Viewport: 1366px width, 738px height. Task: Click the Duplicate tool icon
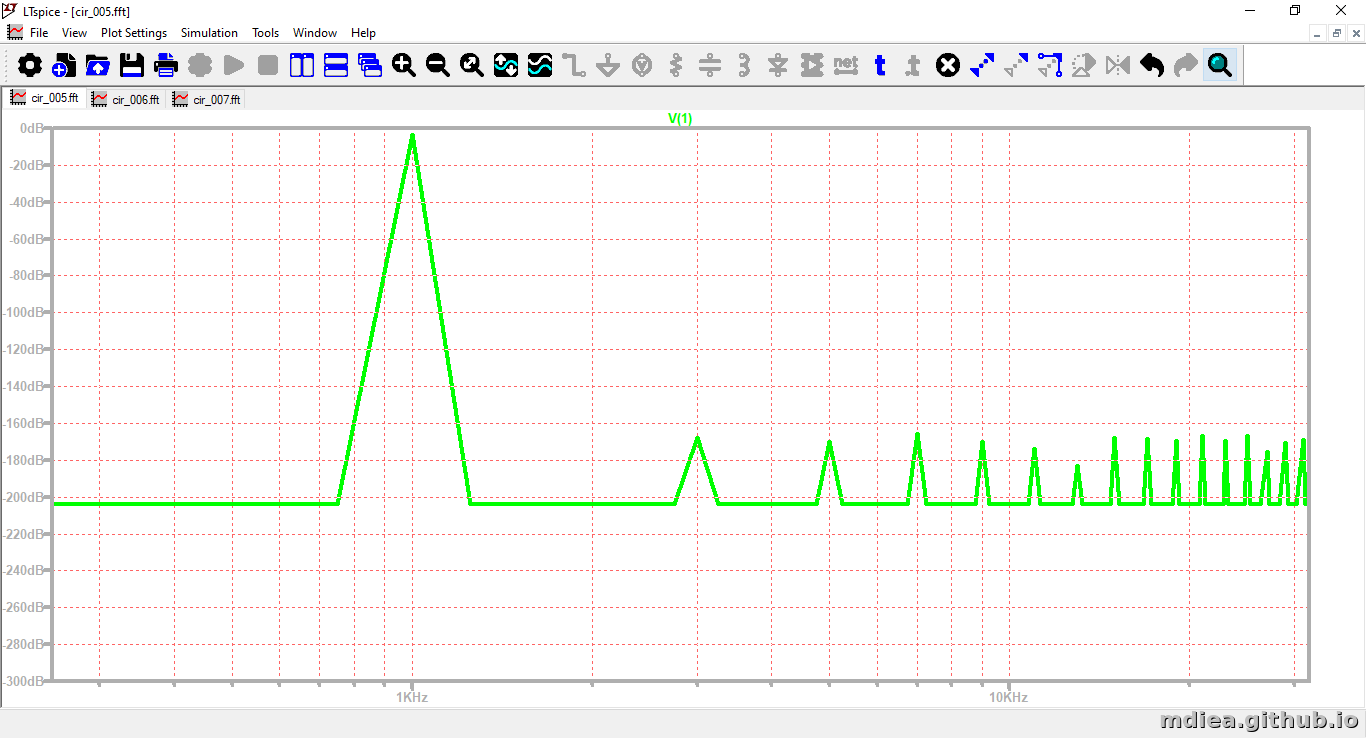click(x=982, y=66)
